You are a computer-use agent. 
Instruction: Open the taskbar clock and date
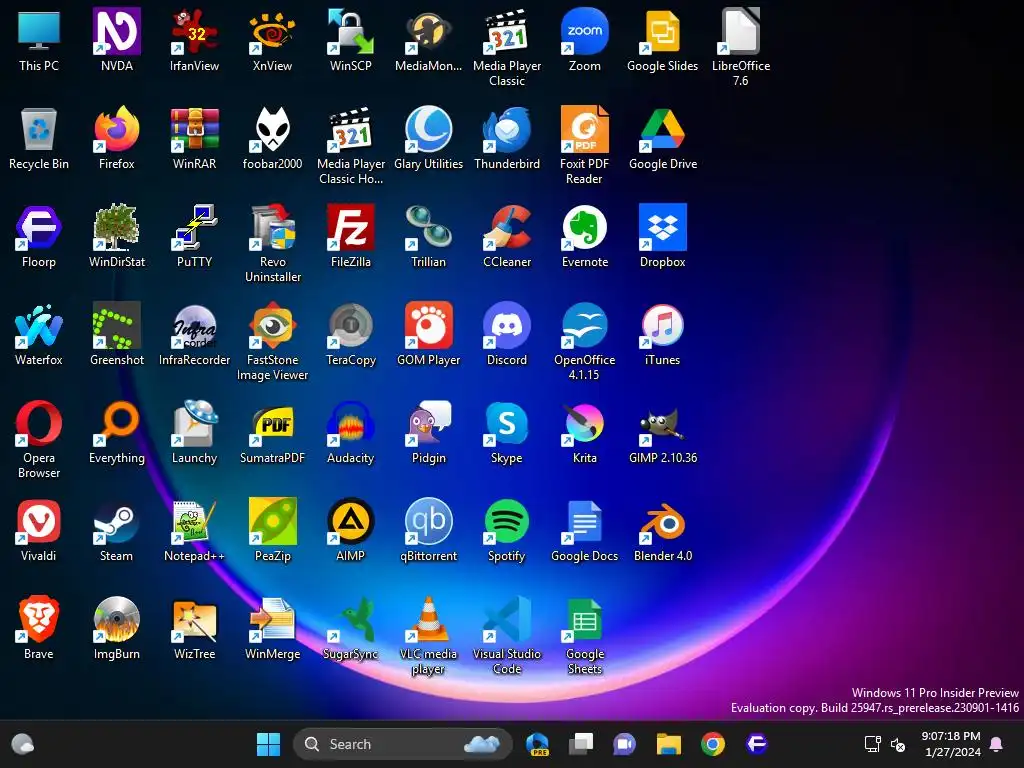pyautogui.click(x=952, y=744)
